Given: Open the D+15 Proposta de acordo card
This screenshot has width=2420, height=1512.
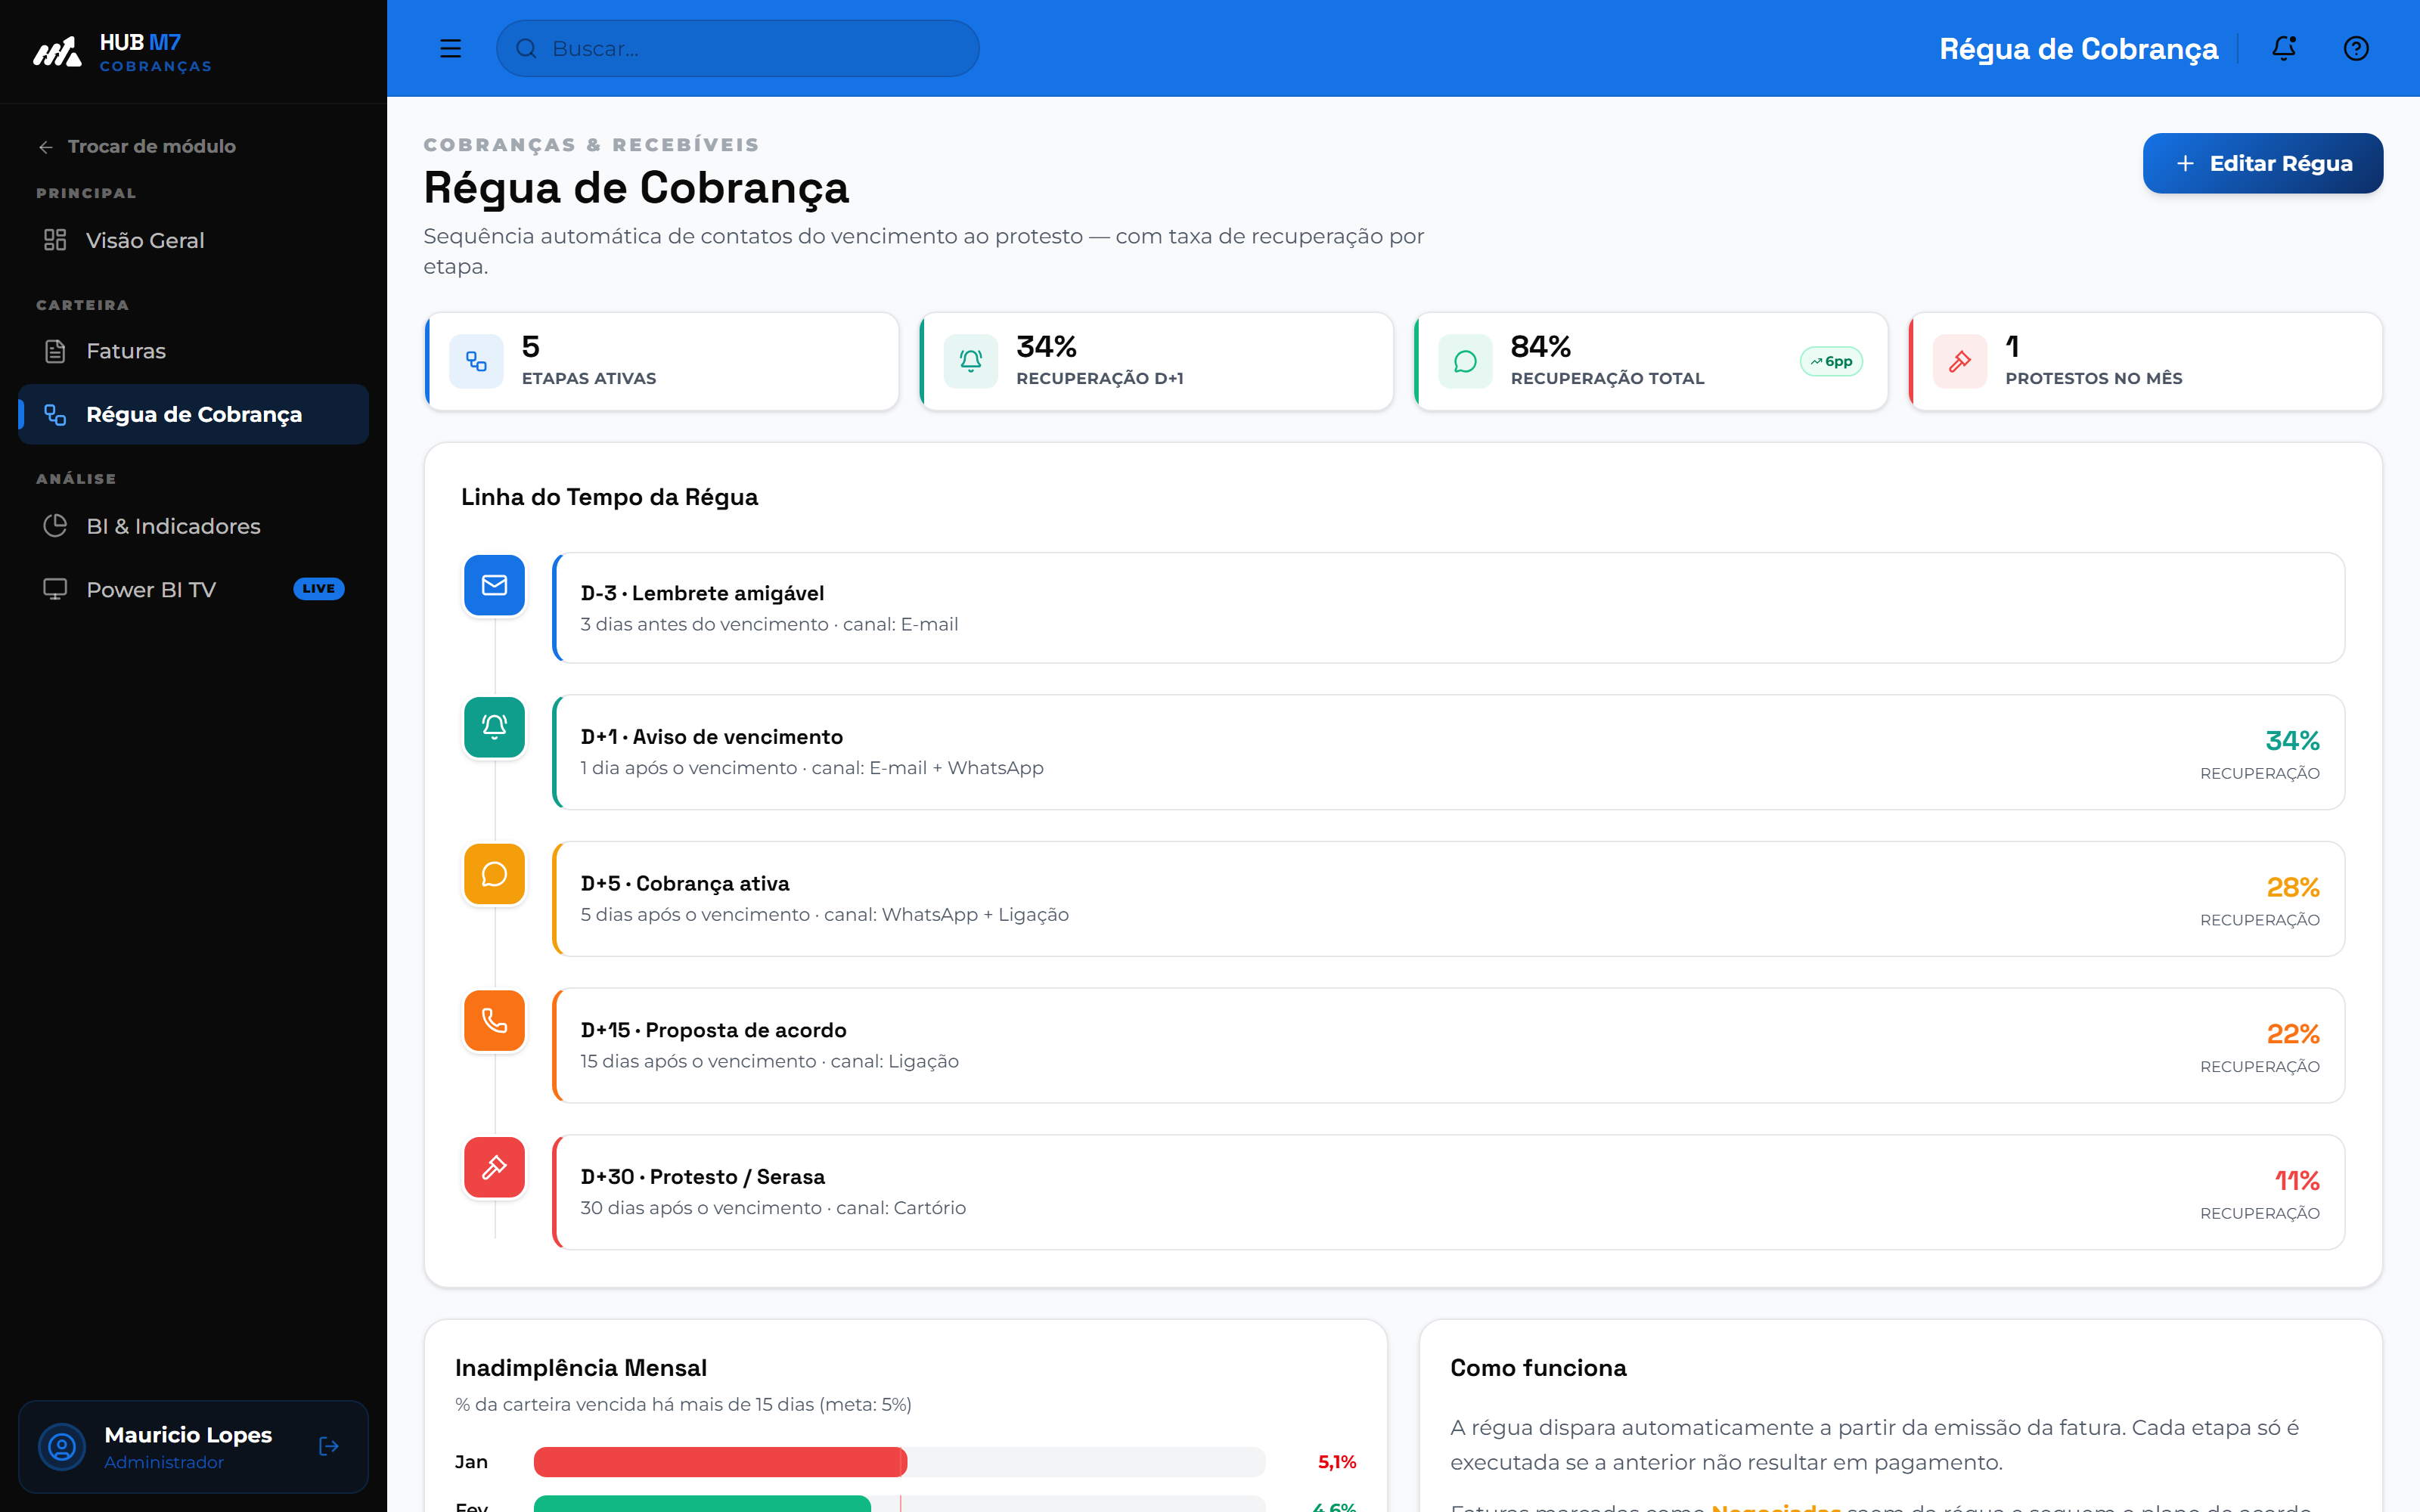Looking at the screenshot, I should point(1448,1045).
